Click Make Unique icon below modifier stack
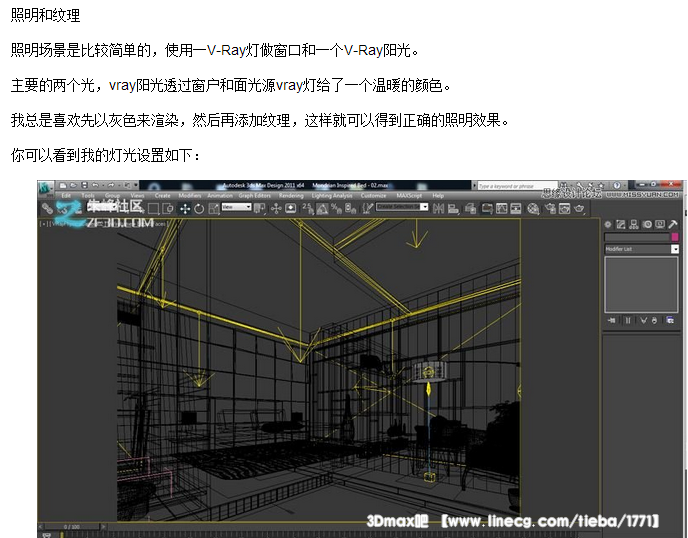This screenshot has height=538, width=688. click(x=643, y=320)
